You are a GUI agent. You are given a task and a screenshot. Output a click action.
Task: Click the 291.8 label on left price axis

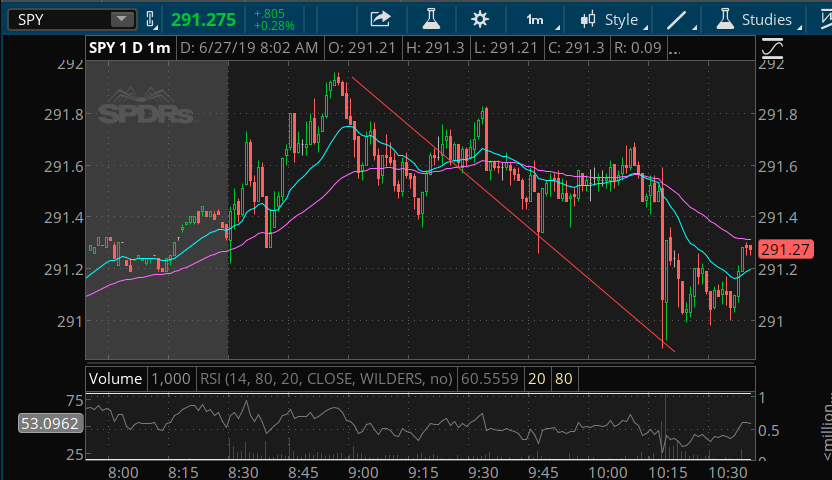(64, 115)
